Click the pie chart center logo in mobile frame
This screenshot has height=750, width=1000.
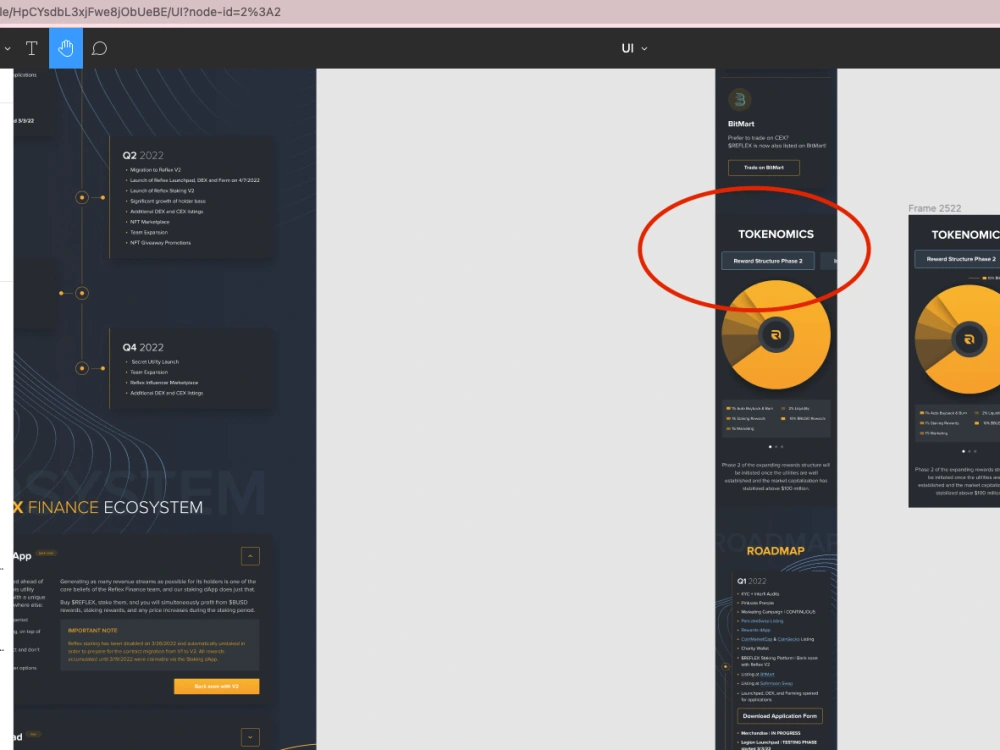pos(776,335)
